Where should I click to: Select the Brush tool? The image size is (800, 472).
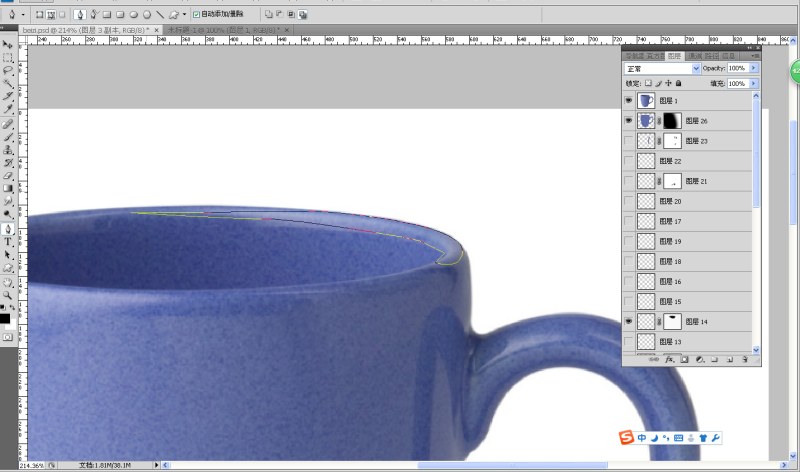coord(8,137)
